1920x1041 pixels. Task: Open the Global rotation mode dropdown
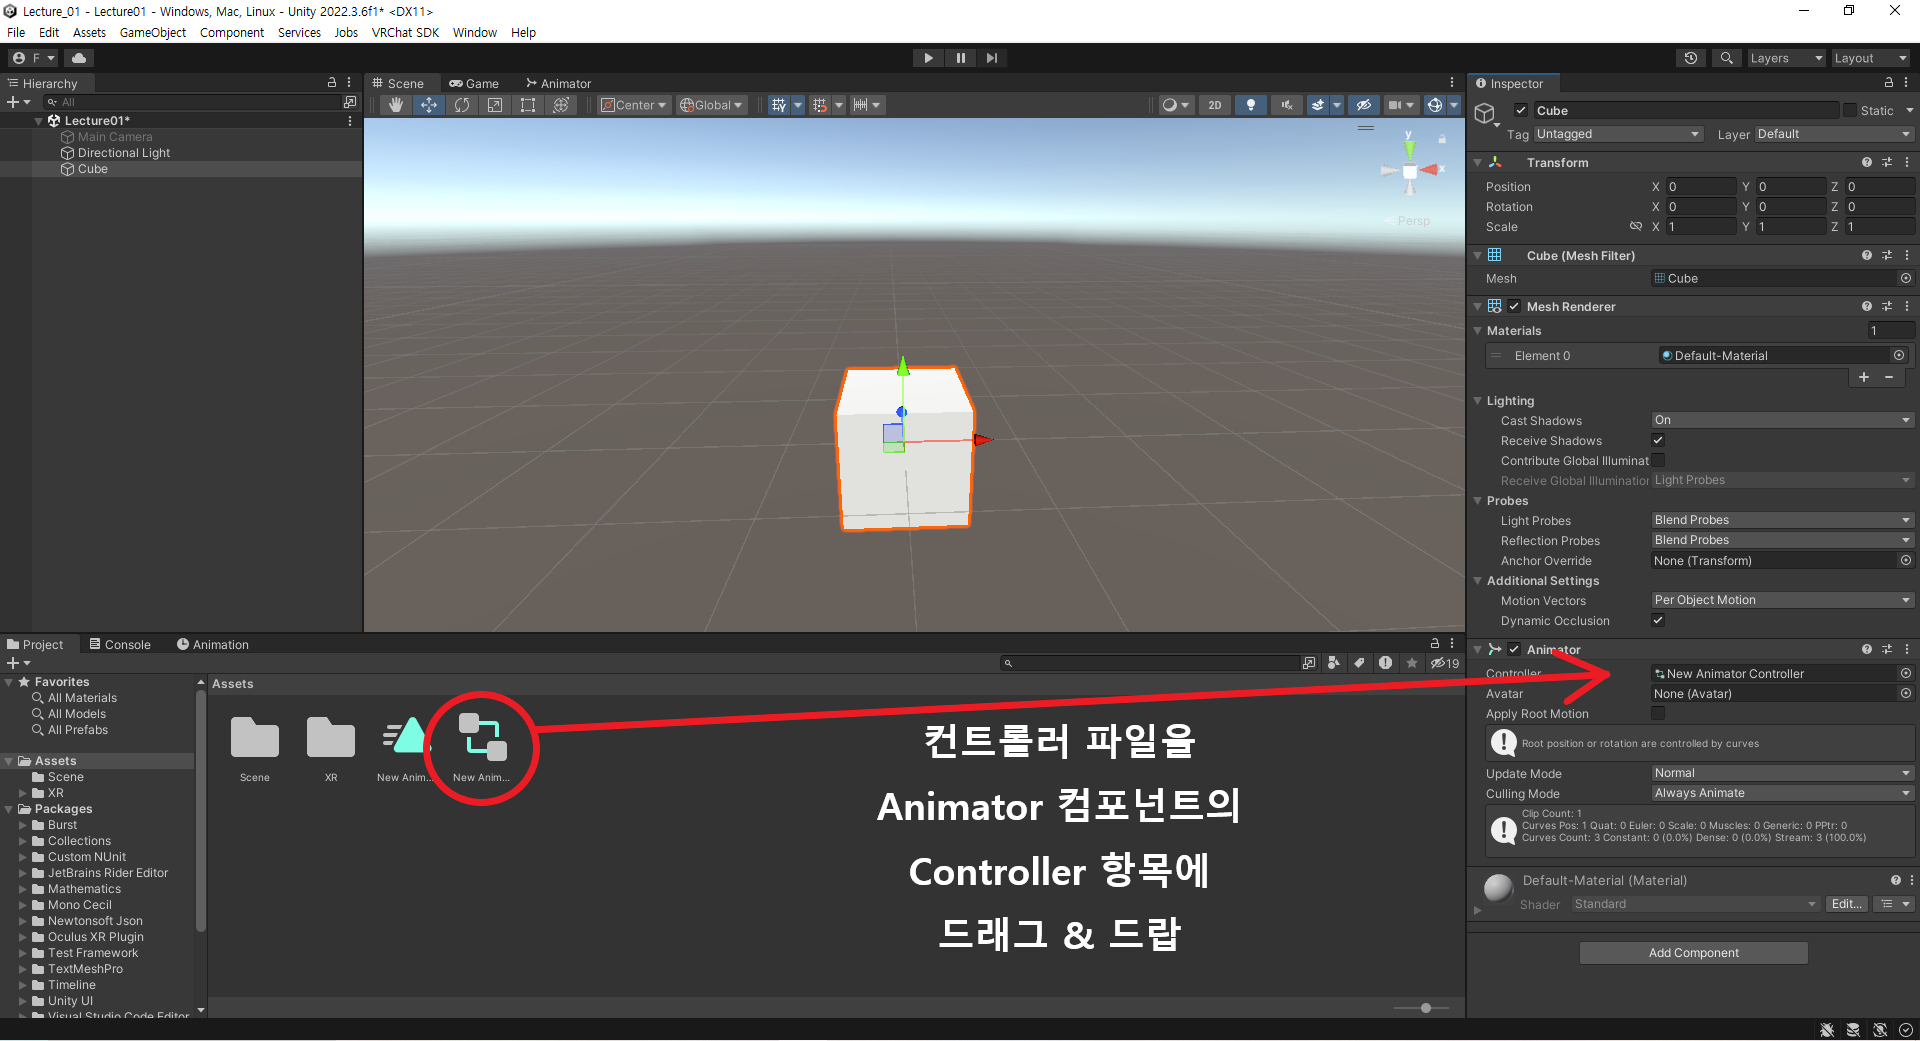[712, 105]
